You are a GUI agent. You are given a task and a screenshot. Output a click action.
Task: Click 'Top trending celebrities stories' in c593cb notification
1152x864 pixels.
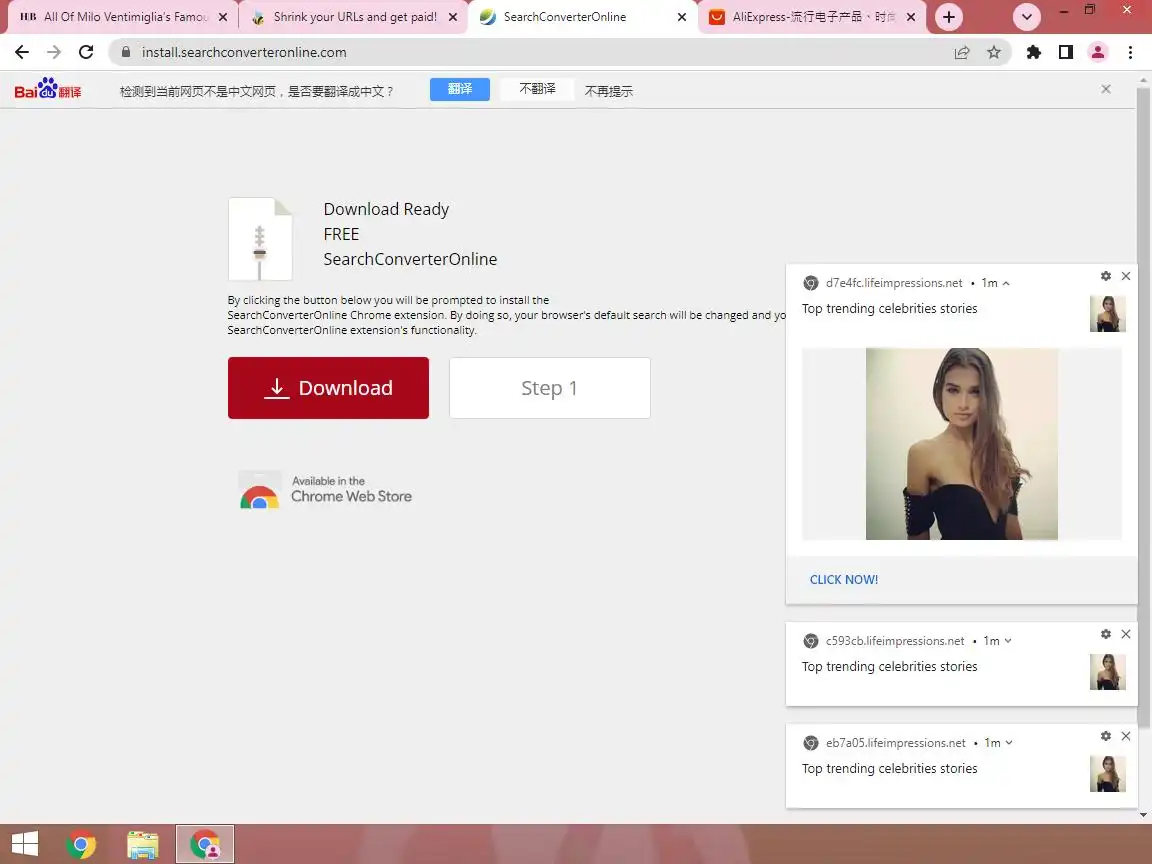pyautogui.click(x=889, y=666)
